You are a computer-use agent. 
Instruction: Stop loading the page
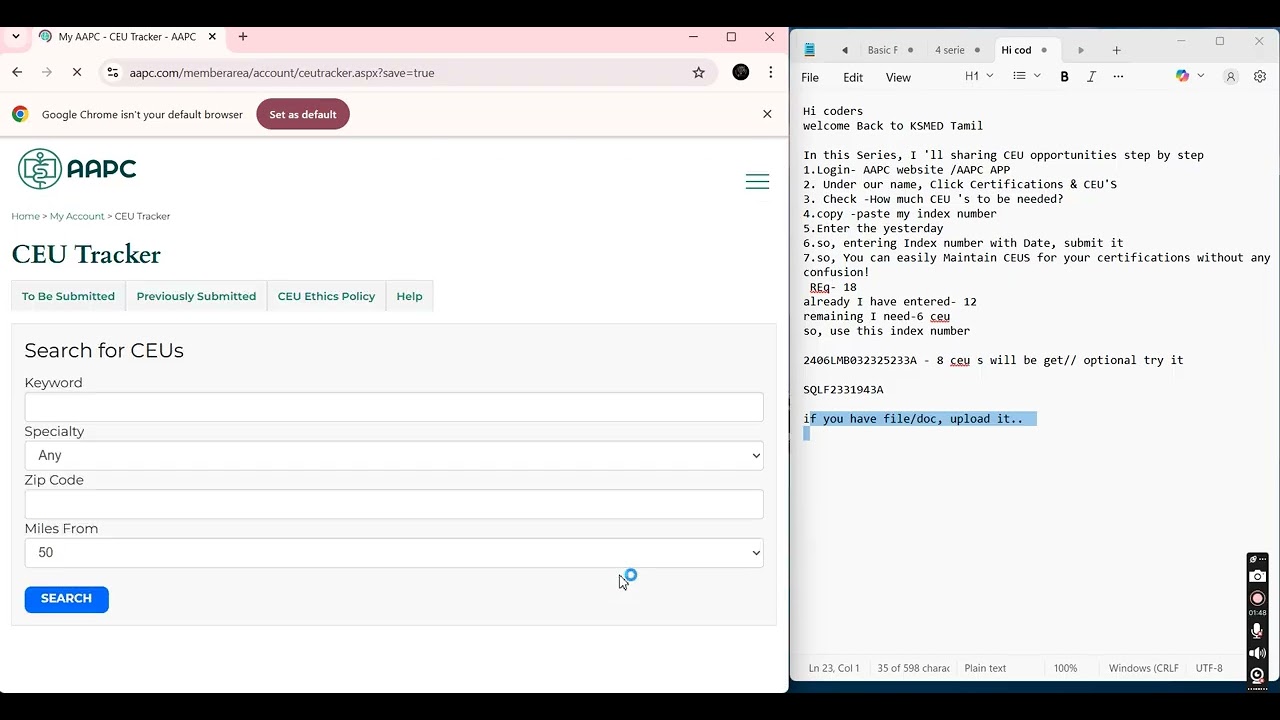pyautogui.click(x=77, y=72)
